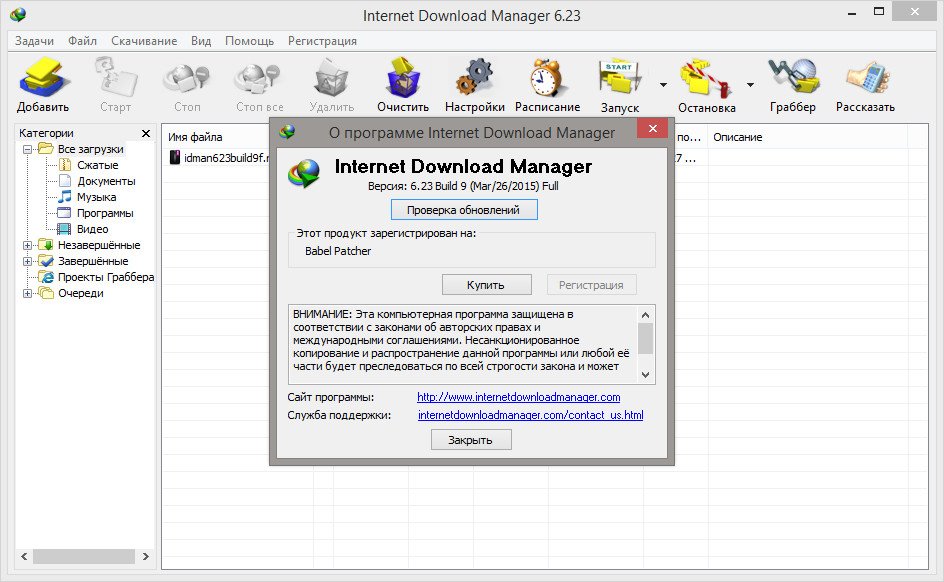Select the Сжатые category
944x582 pixels.
click(98, 165)
